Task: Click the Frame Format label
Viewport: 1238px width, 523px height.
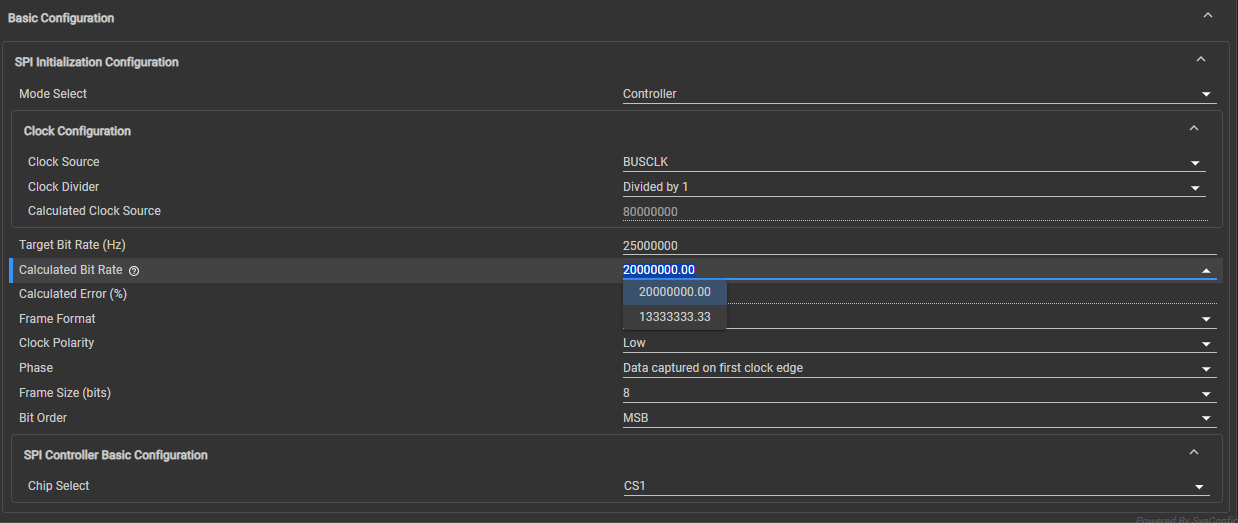Action: click(x=57, y=319)
